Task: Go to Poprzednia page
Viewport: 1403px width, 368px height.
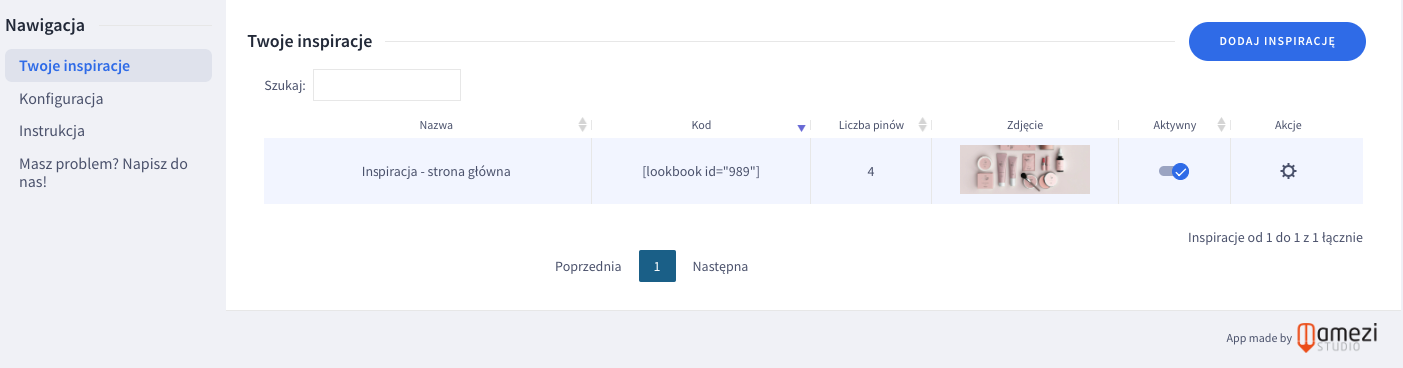Action: (588, 267)
